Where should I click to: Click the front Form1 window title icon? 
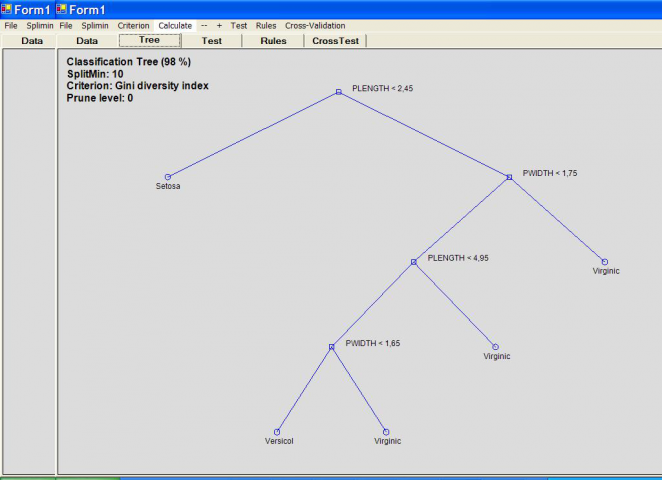click(62, 9)
